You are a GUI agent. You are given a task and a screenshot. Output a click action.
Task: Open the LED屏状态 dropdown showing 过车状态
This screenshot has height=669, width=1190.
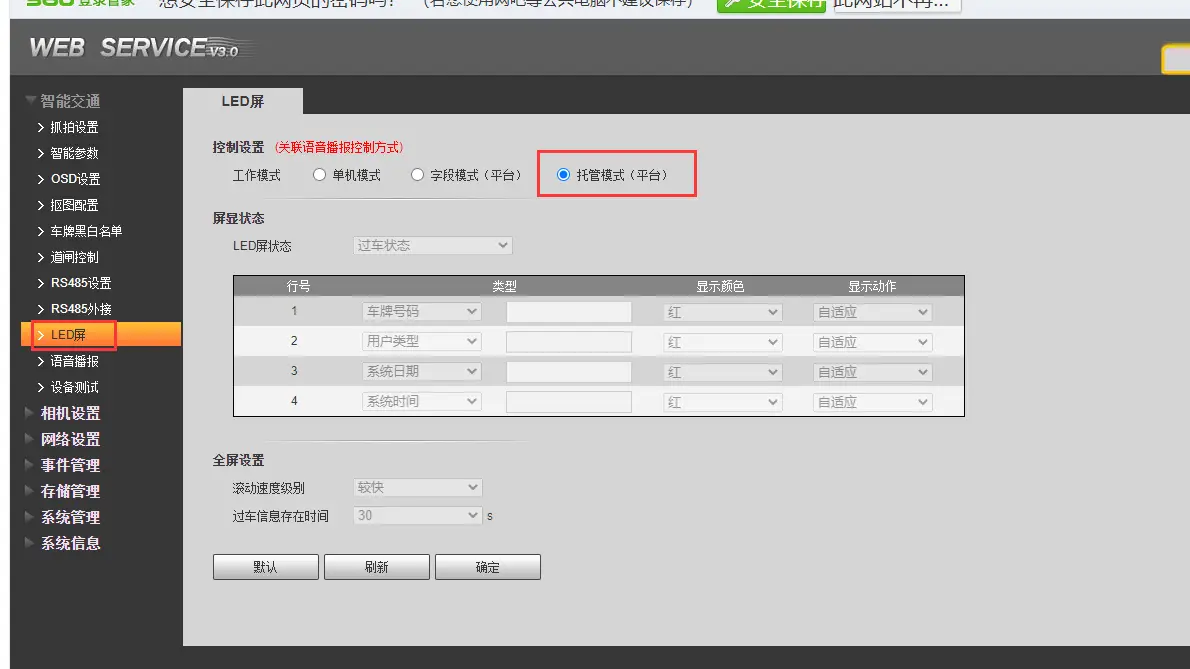(431, 245)
